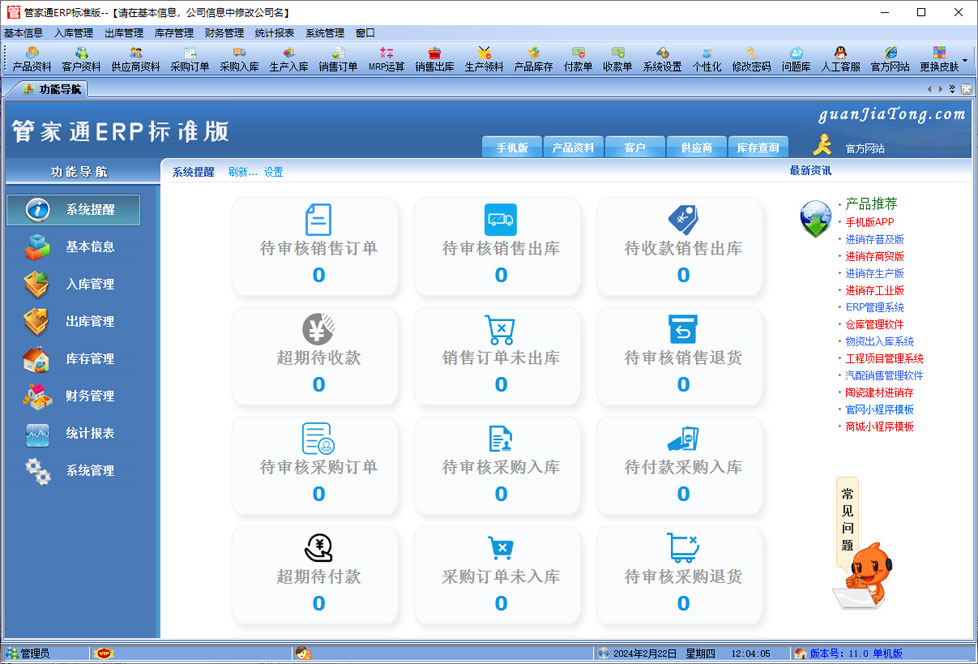This screenshot has height=664, width=978.
Task: Click the 待审核销售订单 reminder card
Action: coord(319,247)
